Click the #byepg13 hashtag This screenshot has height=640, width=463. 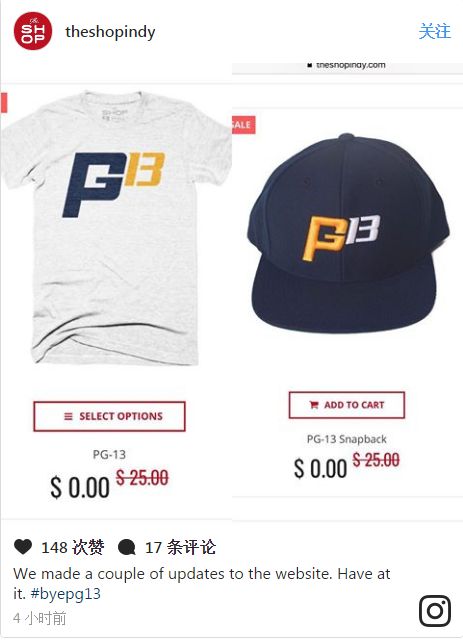(65, 593)
